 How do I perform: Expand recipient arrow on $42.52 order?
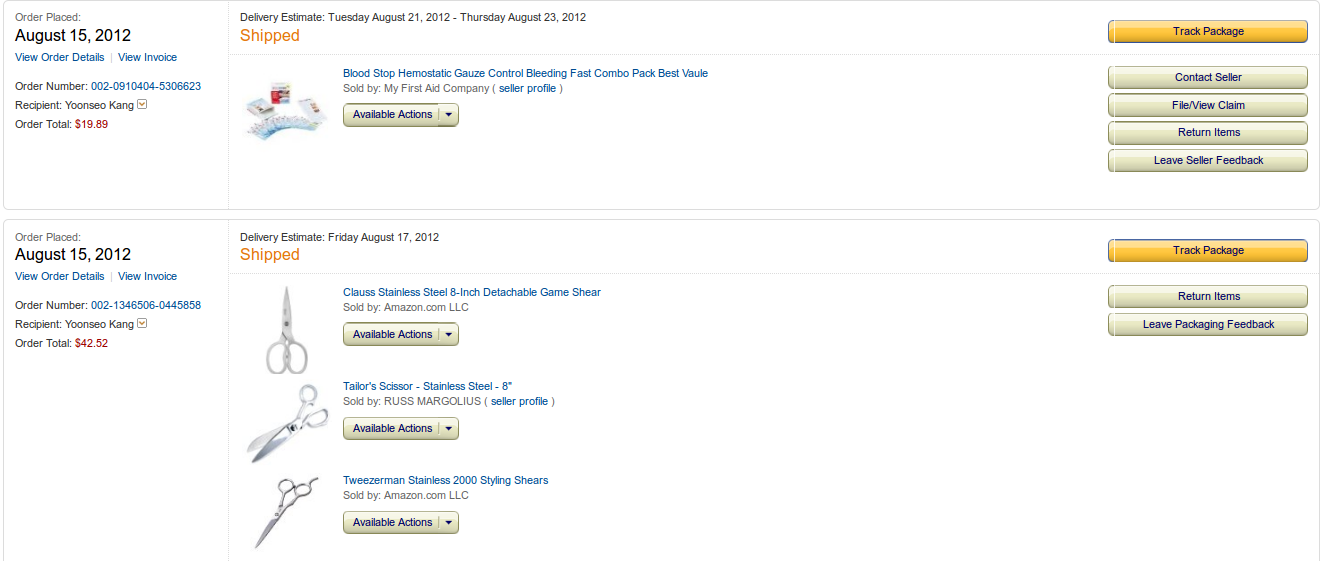pyautogui.click(x=142, y=324)
